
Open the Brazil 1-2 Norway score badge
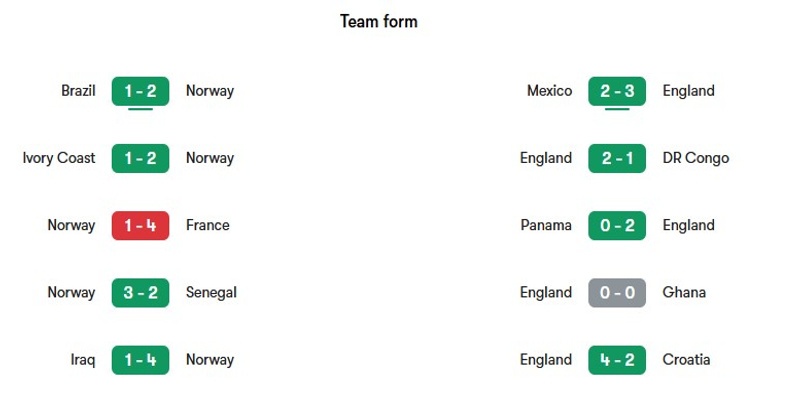tap(140, 91)
